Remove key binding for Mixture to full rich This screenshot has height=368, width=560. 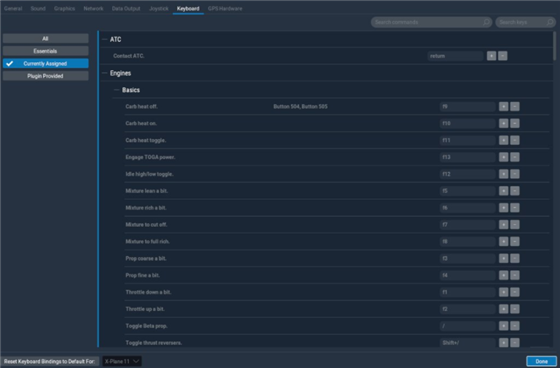pos(515,242)
